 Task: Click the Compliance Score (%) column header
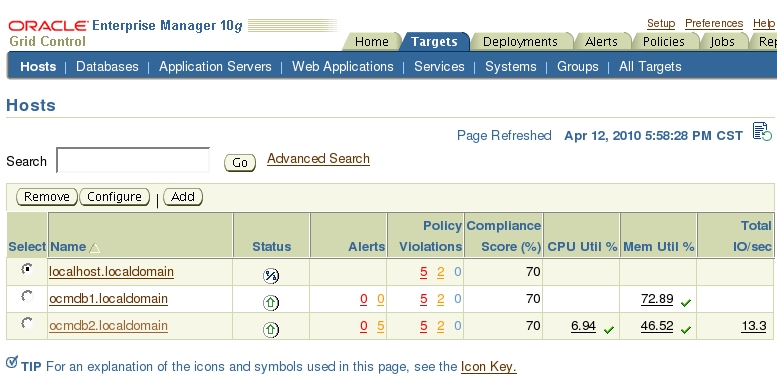[503, 236]
